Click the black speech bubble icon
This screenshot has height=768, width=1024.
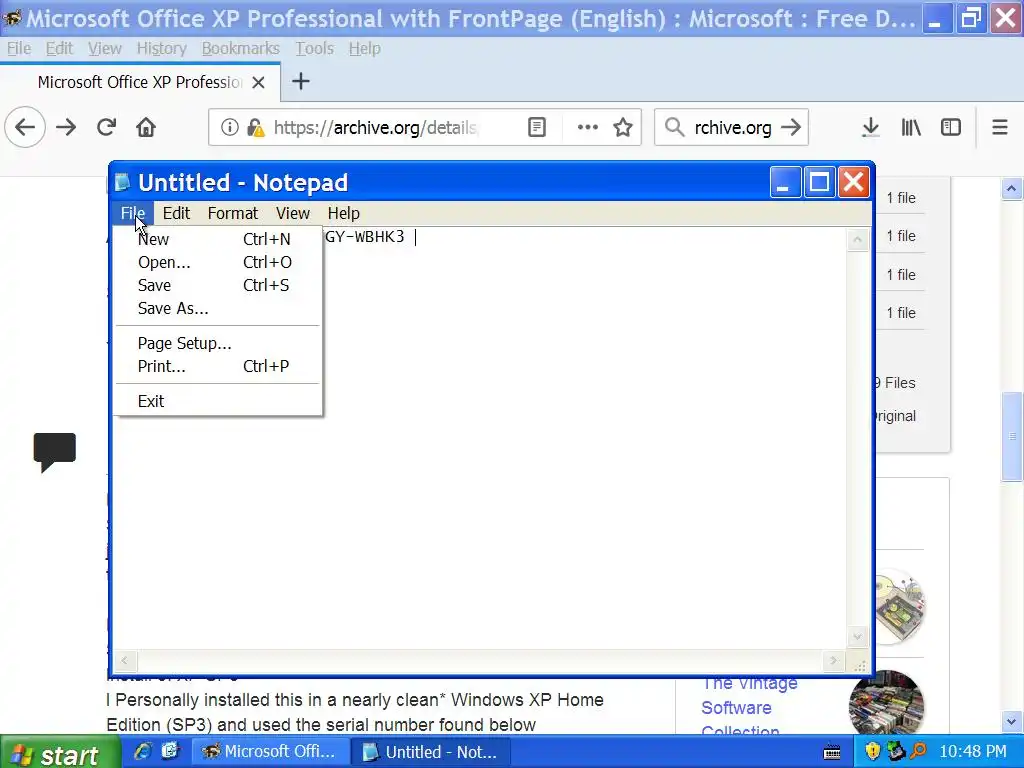pyautogui.click(x=55, y=452)
